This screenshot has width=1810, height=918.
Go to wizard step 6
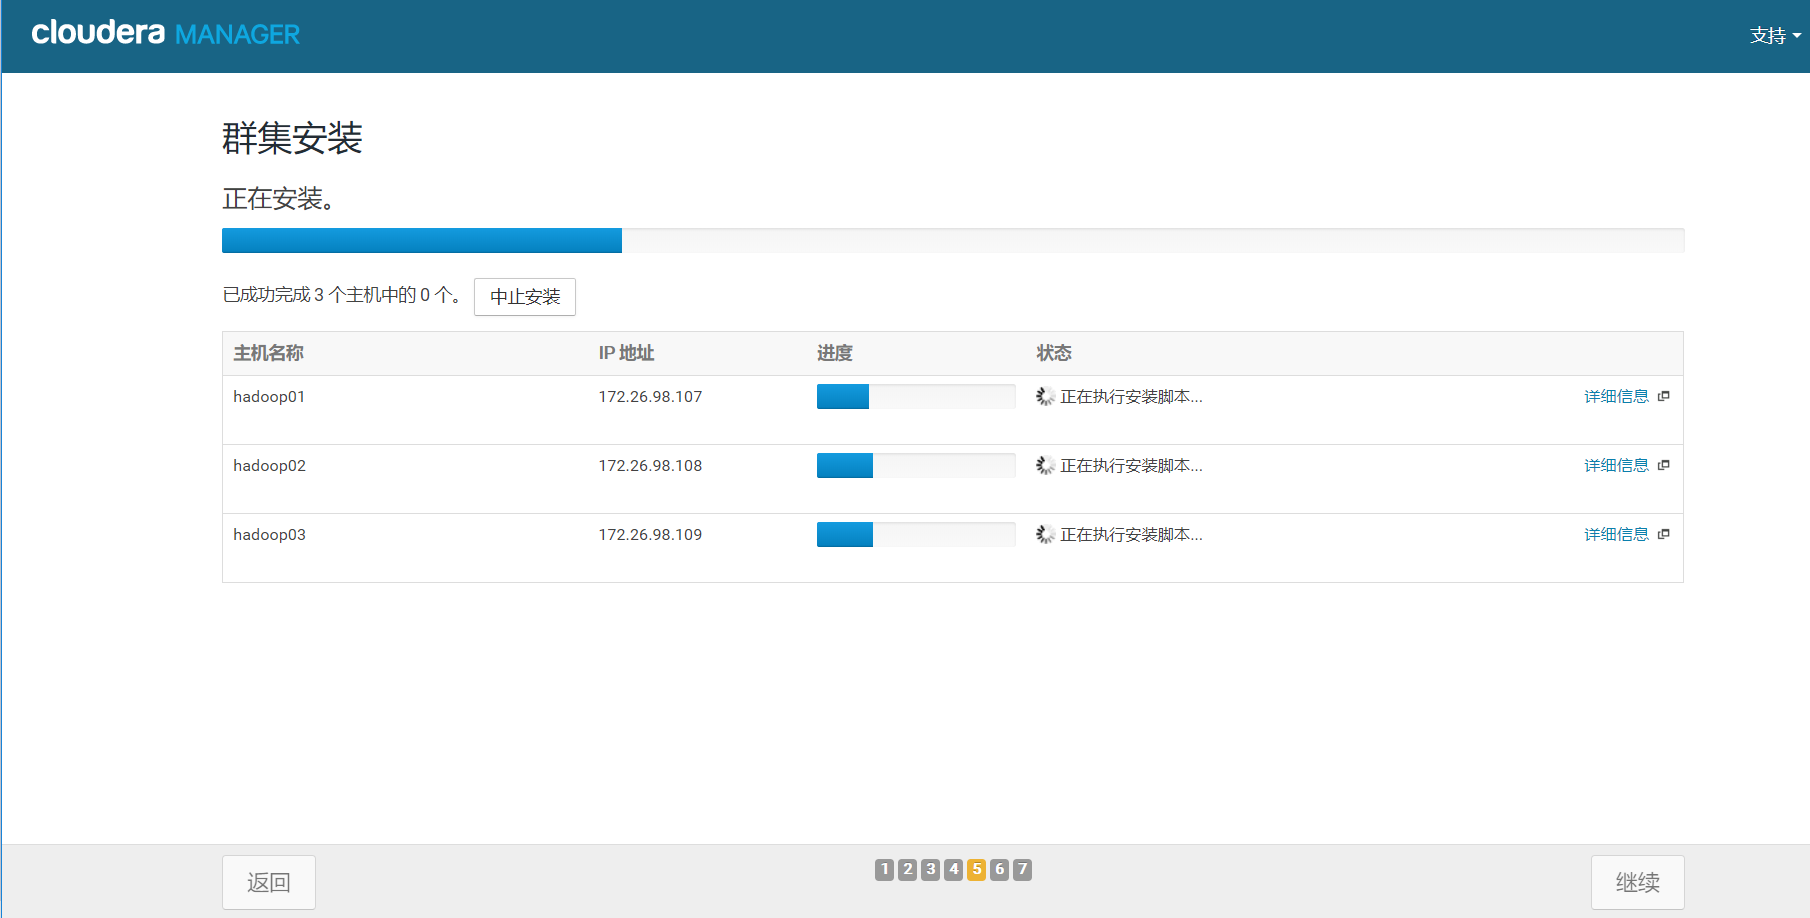click(999, 870)
